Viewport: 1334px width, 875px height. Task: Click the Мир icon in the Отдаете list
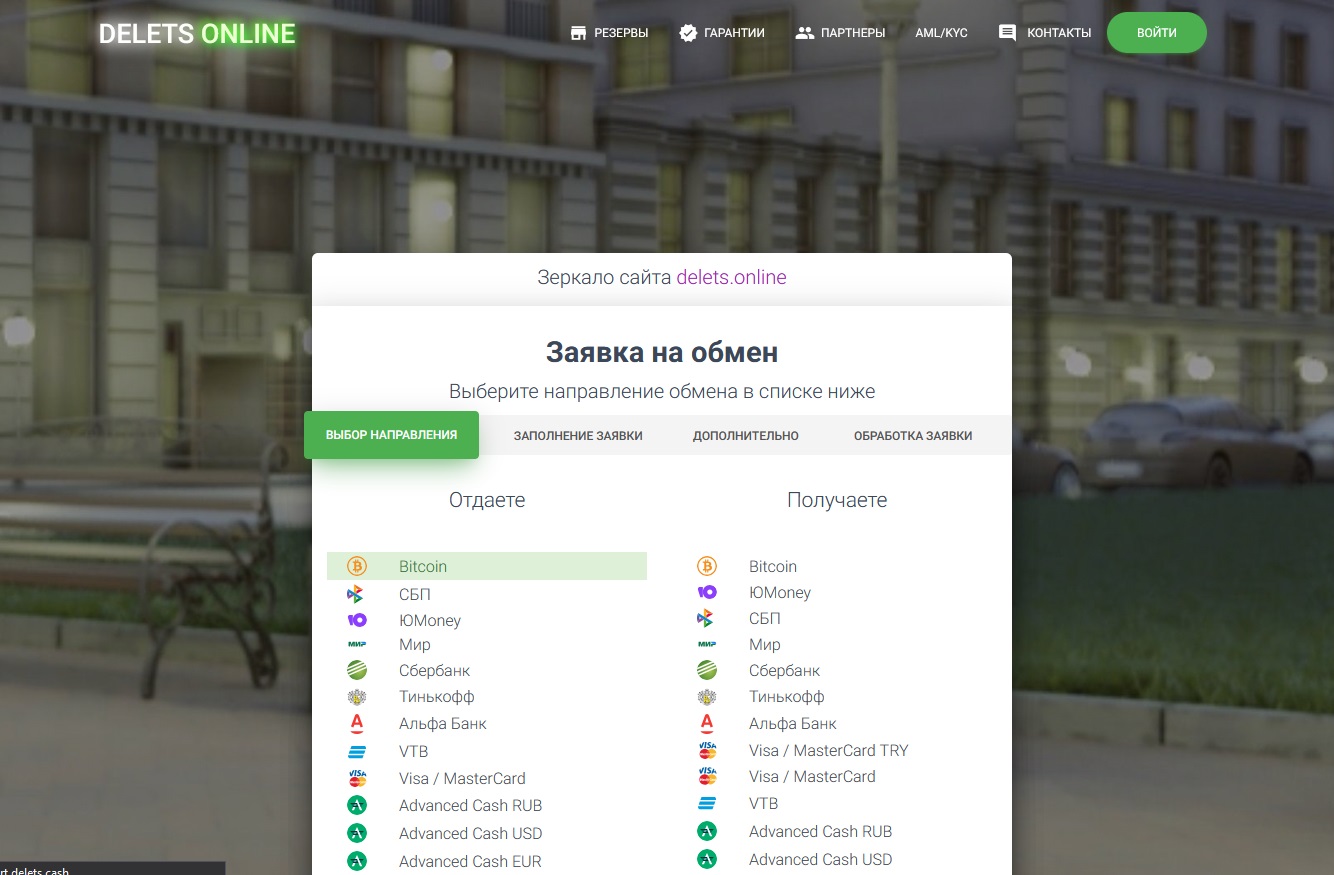click(357, 645)
